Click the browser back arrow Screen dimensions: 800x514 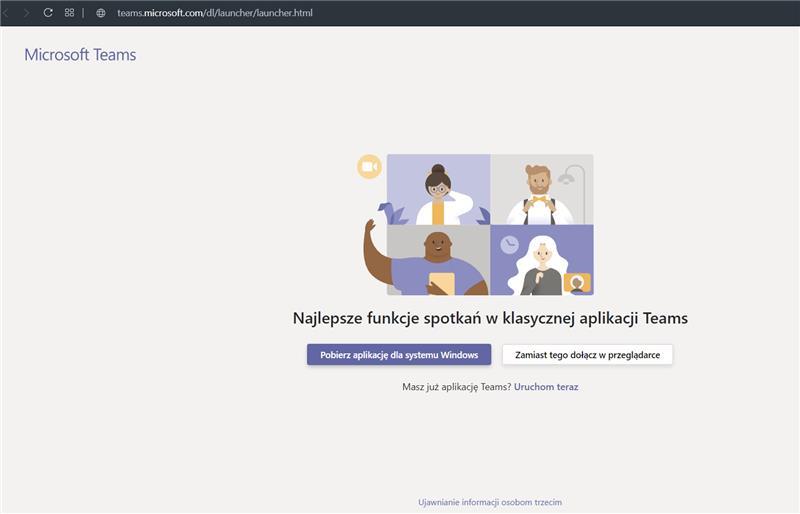click(x=5, y=13)
